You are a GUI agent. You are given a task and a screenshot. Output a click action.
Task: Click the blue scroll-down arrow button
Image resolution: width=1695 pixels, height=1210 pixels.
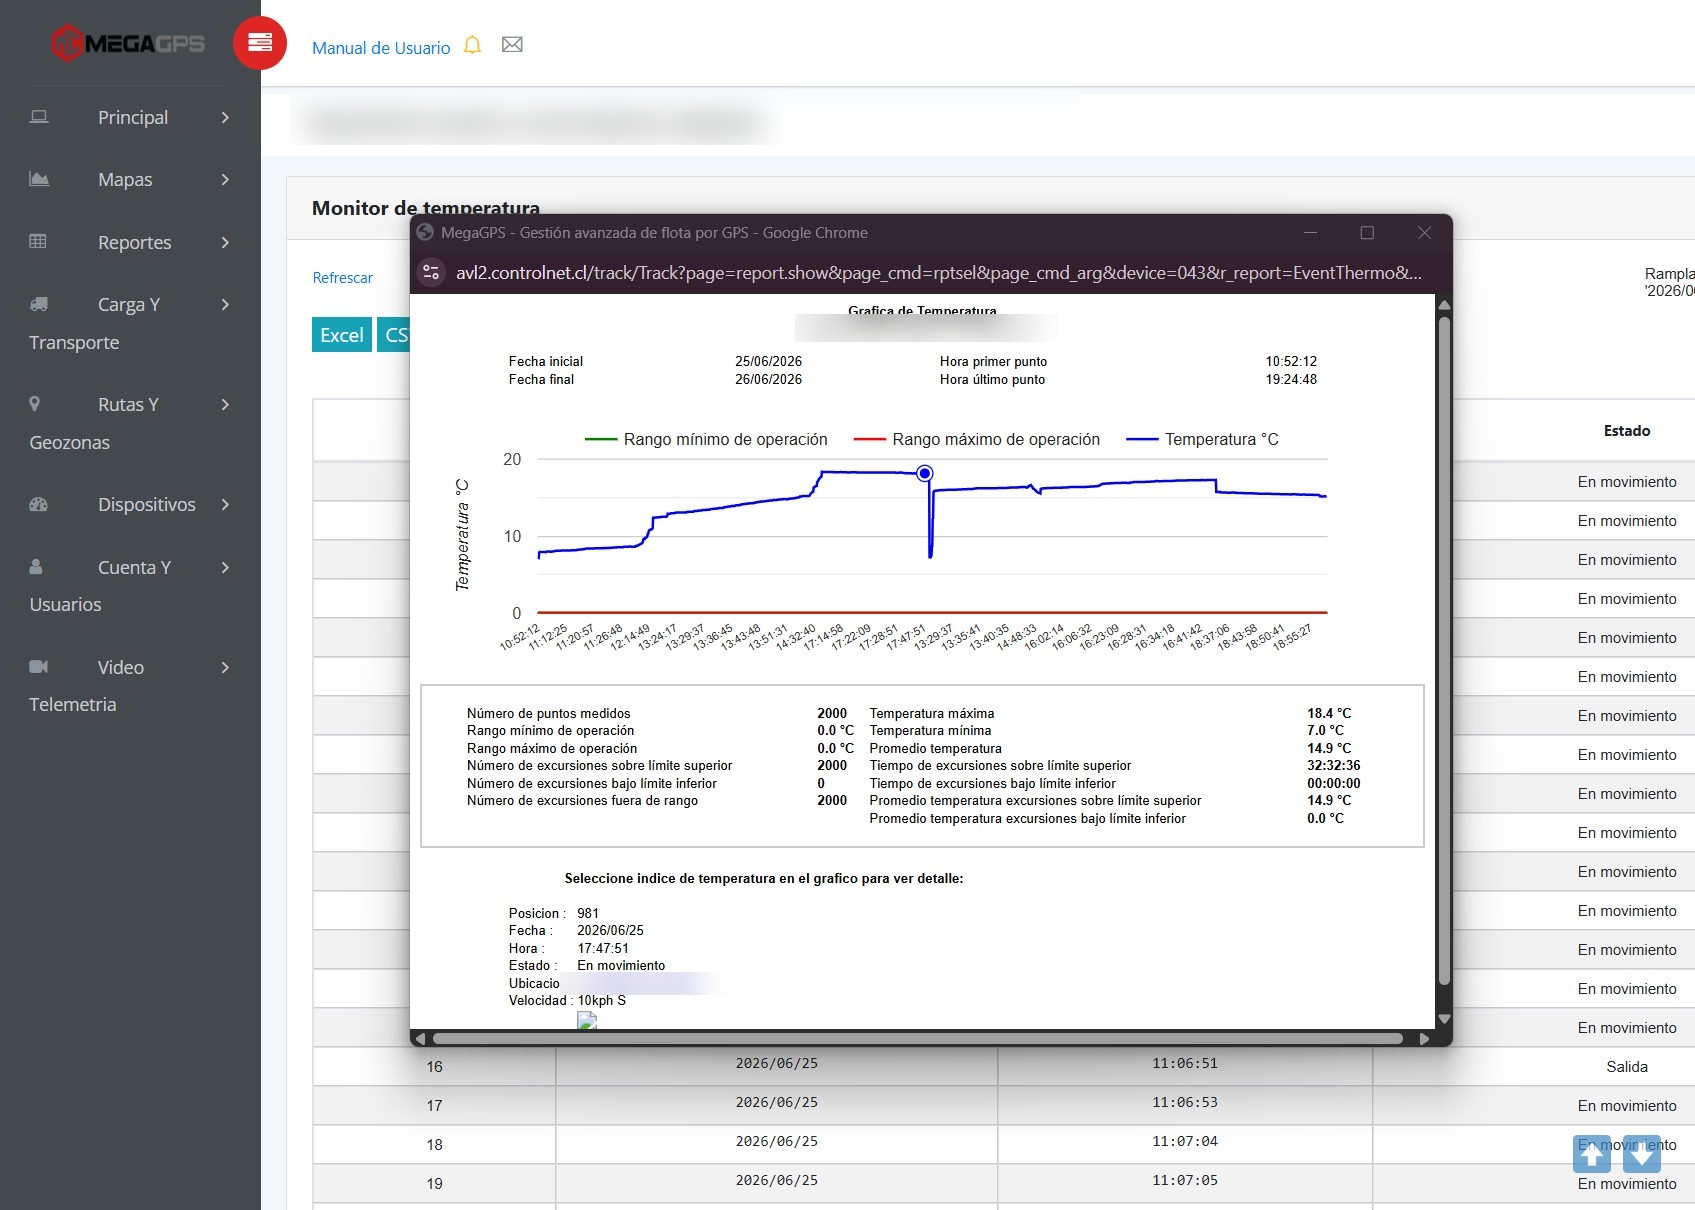(x=1642, y=1154)
